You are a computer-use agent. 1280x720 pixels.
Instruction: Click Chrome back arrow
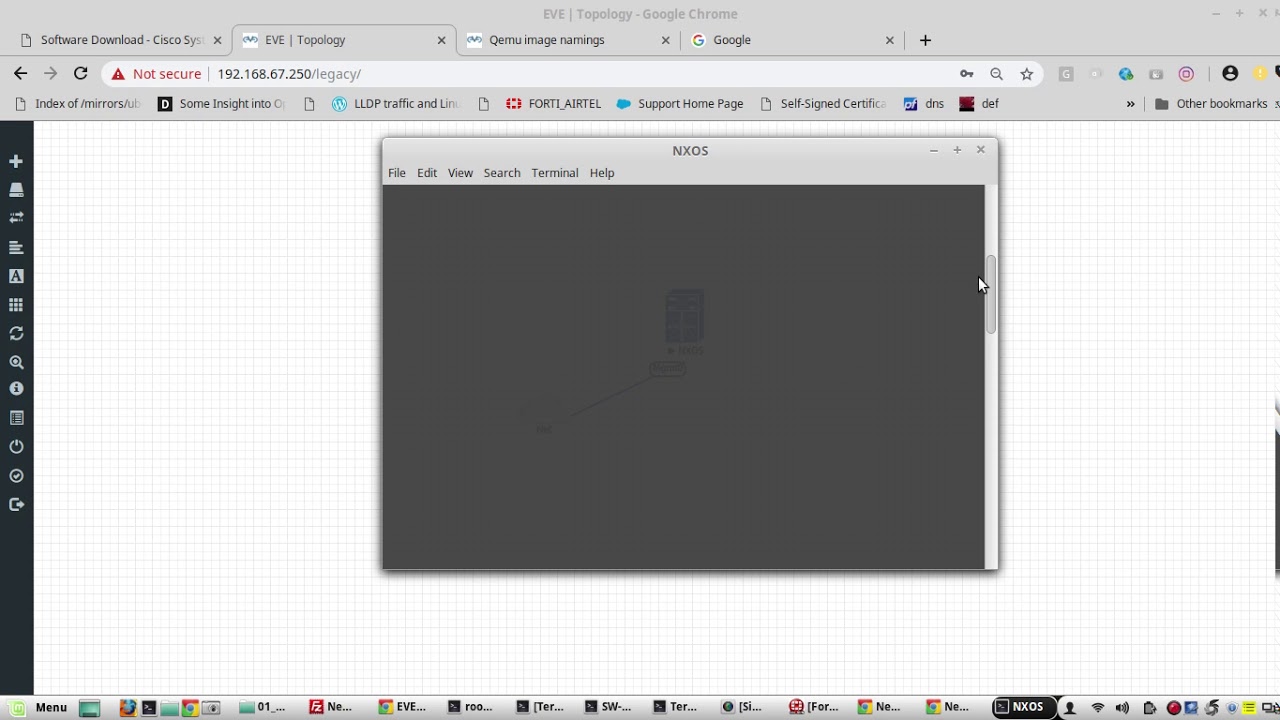click(x=21, y=73)
